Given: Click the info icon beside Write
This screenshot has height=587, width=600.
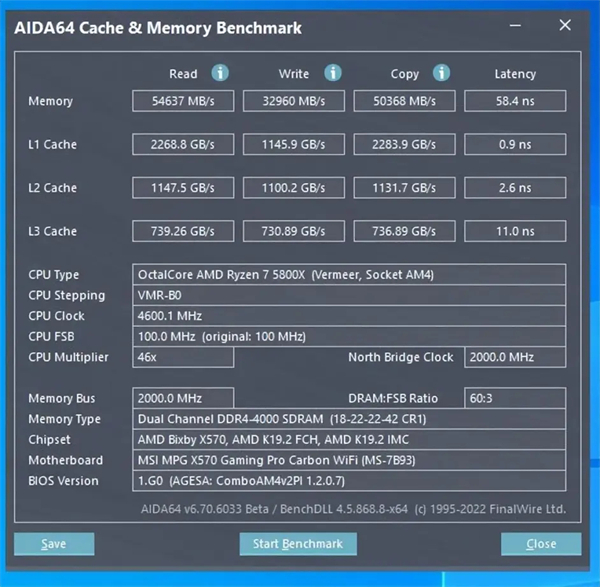Looking at the screenshot, I should [x=333, y=73].
